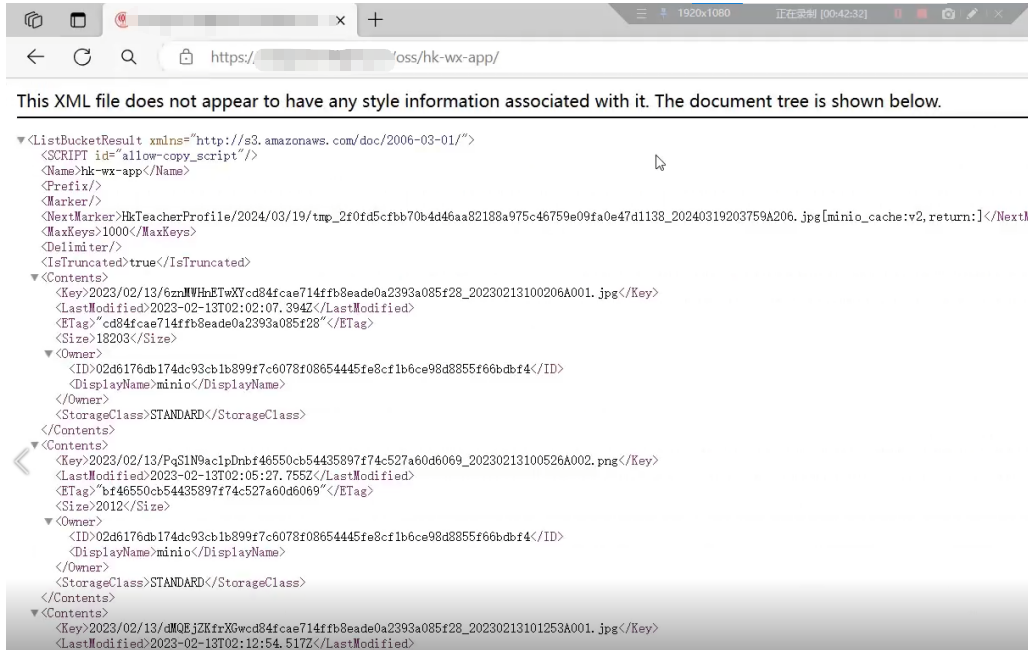Collapse the second Contents node
The width and height of the screenshot is (1028, 650).
pyautogui.click(x=35, y=445)
